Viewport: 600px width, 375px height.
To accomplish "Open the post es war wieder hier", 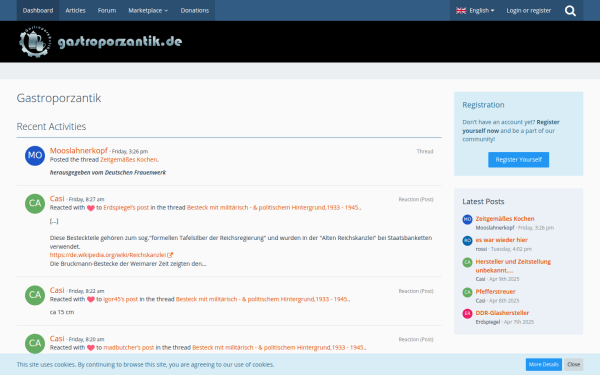I will tap(501, 240).
